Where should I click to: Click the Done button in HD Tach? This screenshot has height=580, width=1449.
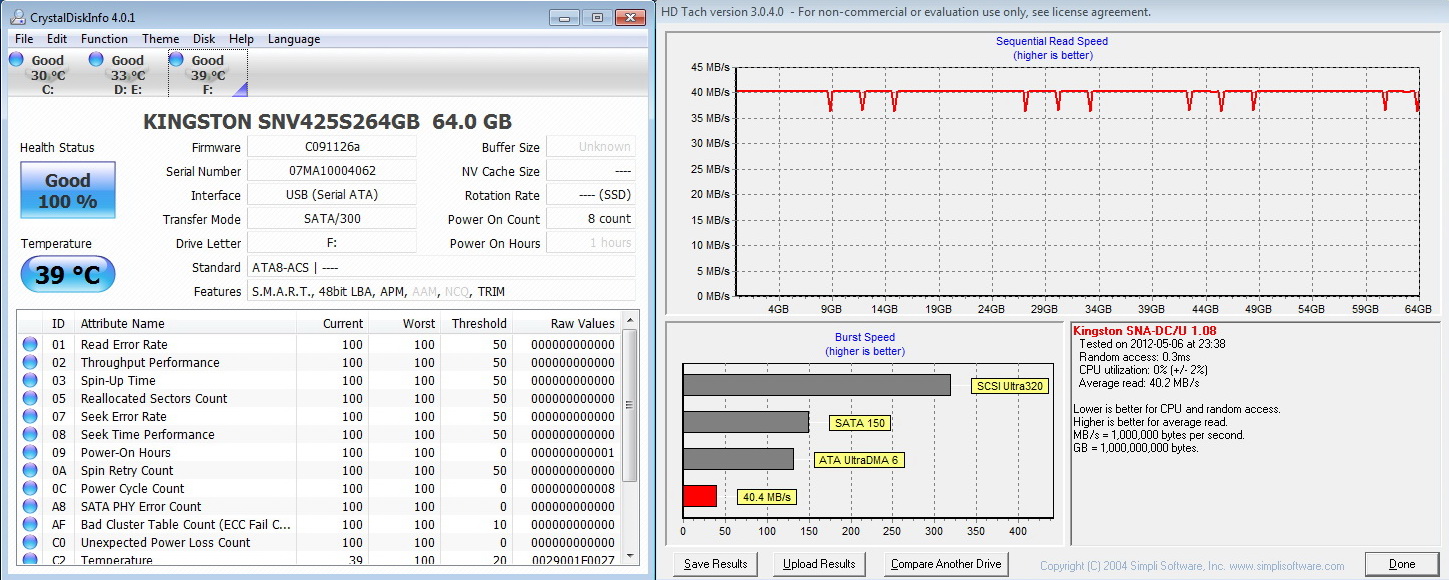tap(1402, 564)
